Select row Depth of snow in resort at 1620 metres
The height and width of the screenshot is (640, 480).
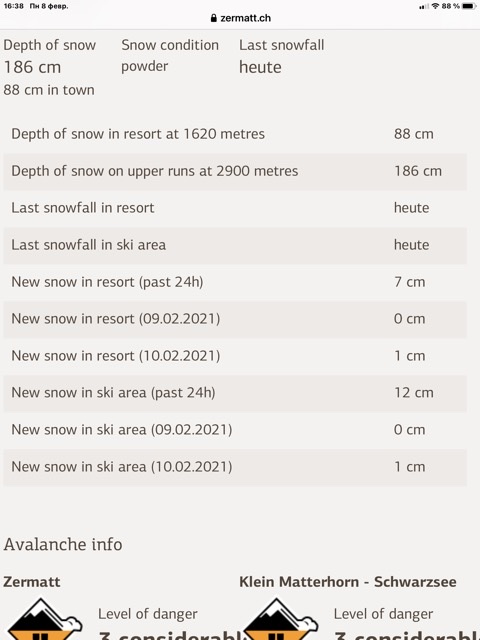point(235,134)
